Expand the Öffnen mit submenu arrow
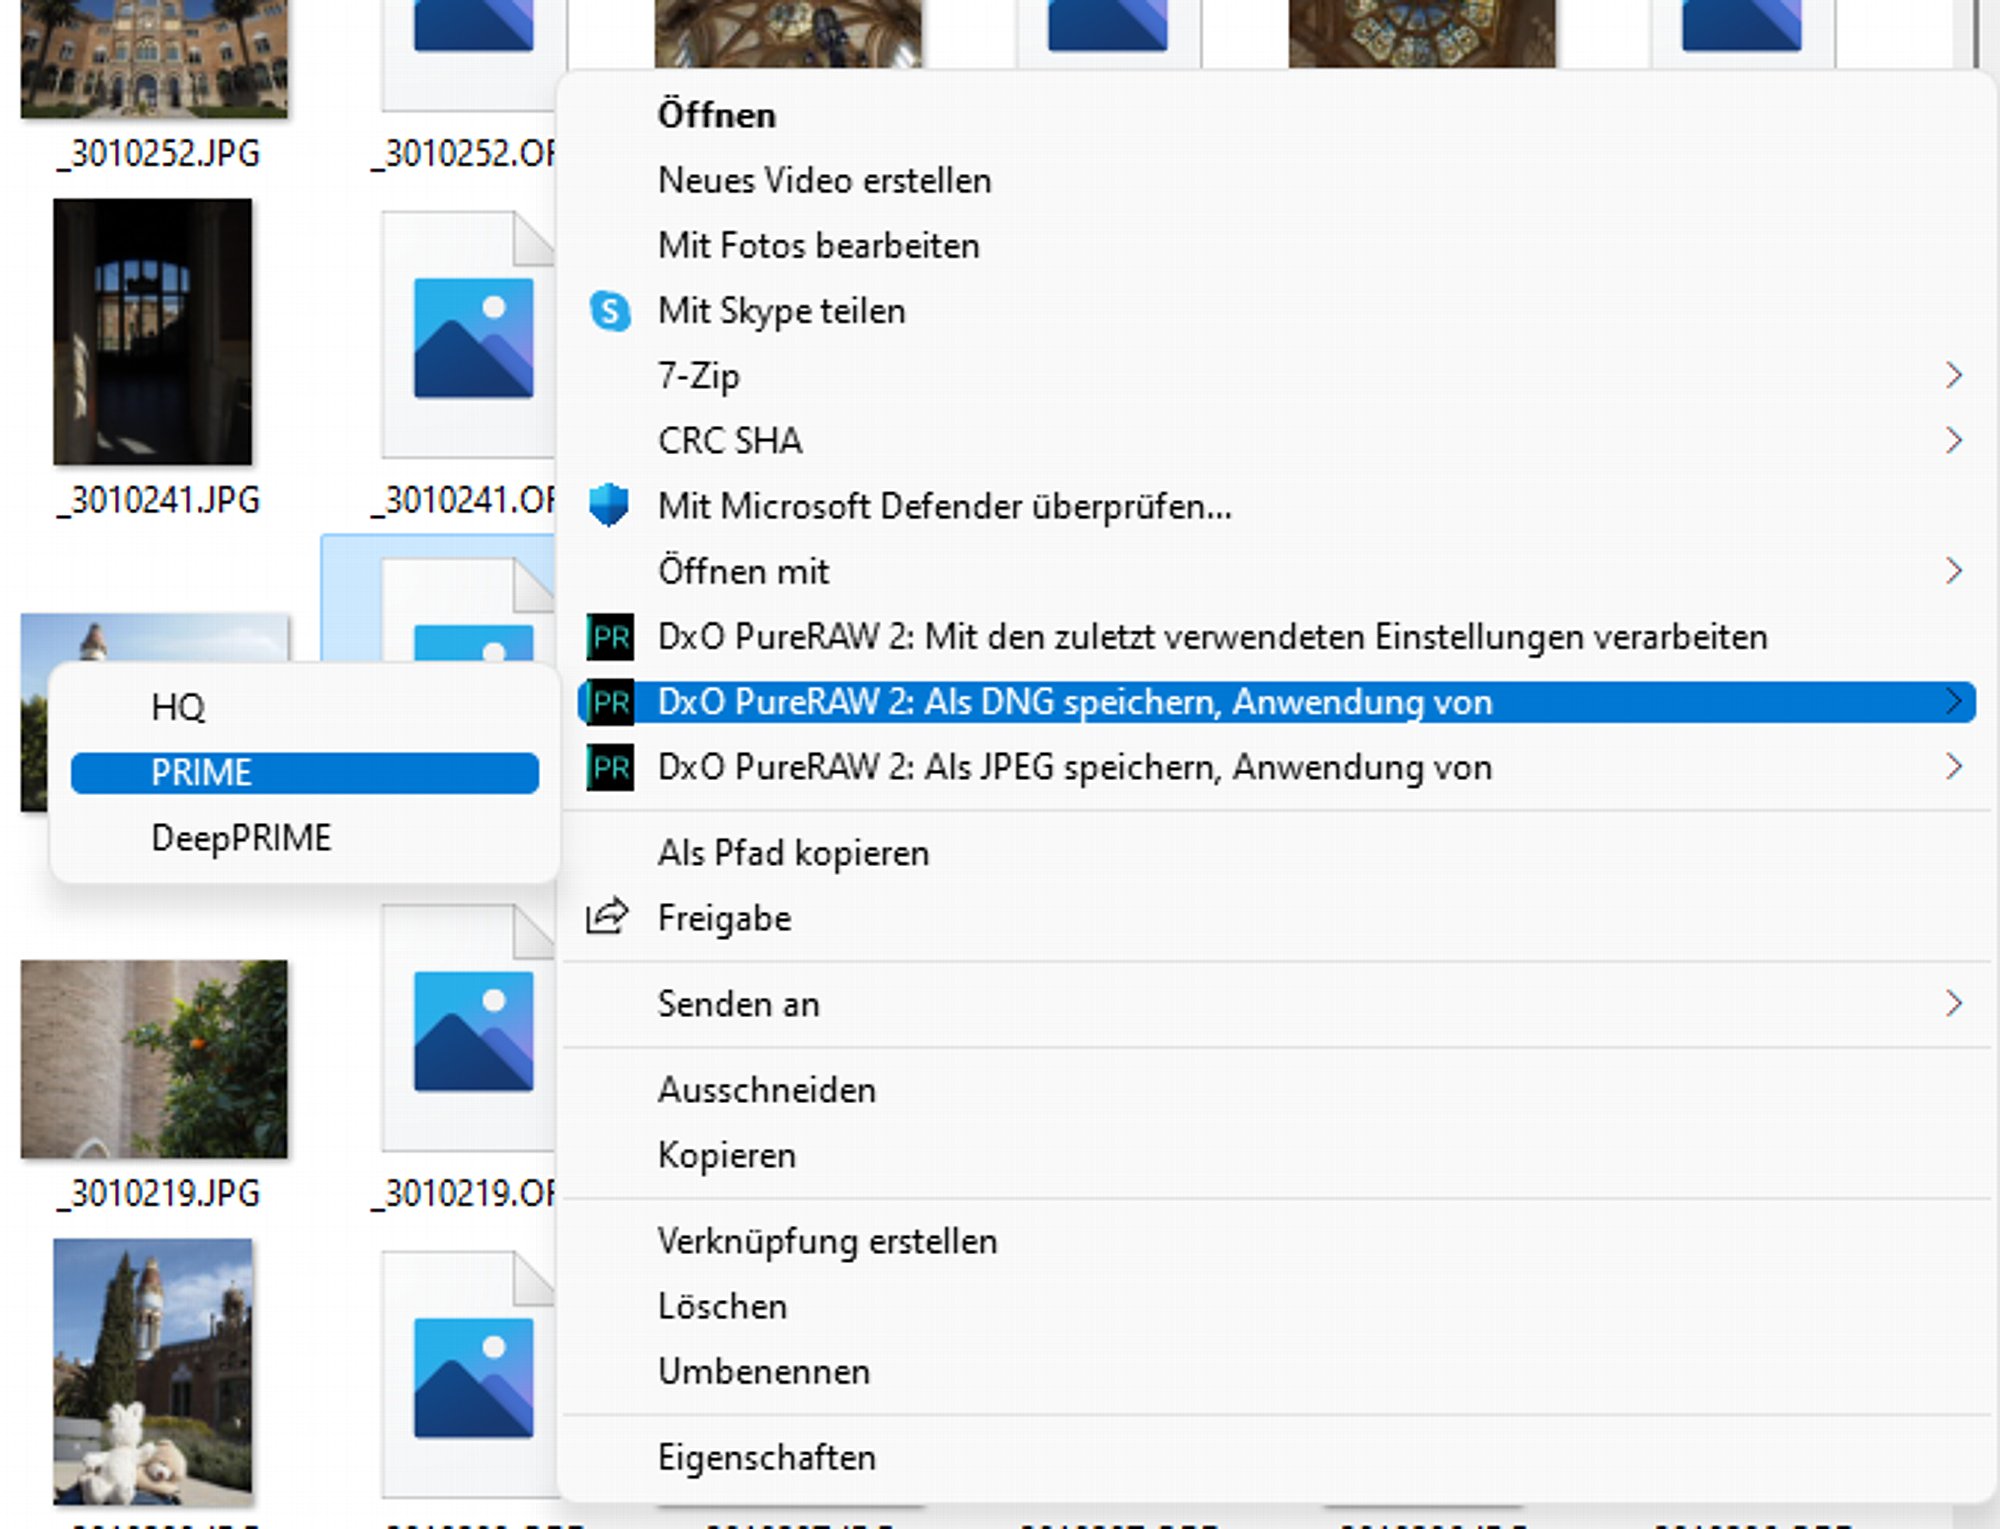 click(x=1954, y=571)
